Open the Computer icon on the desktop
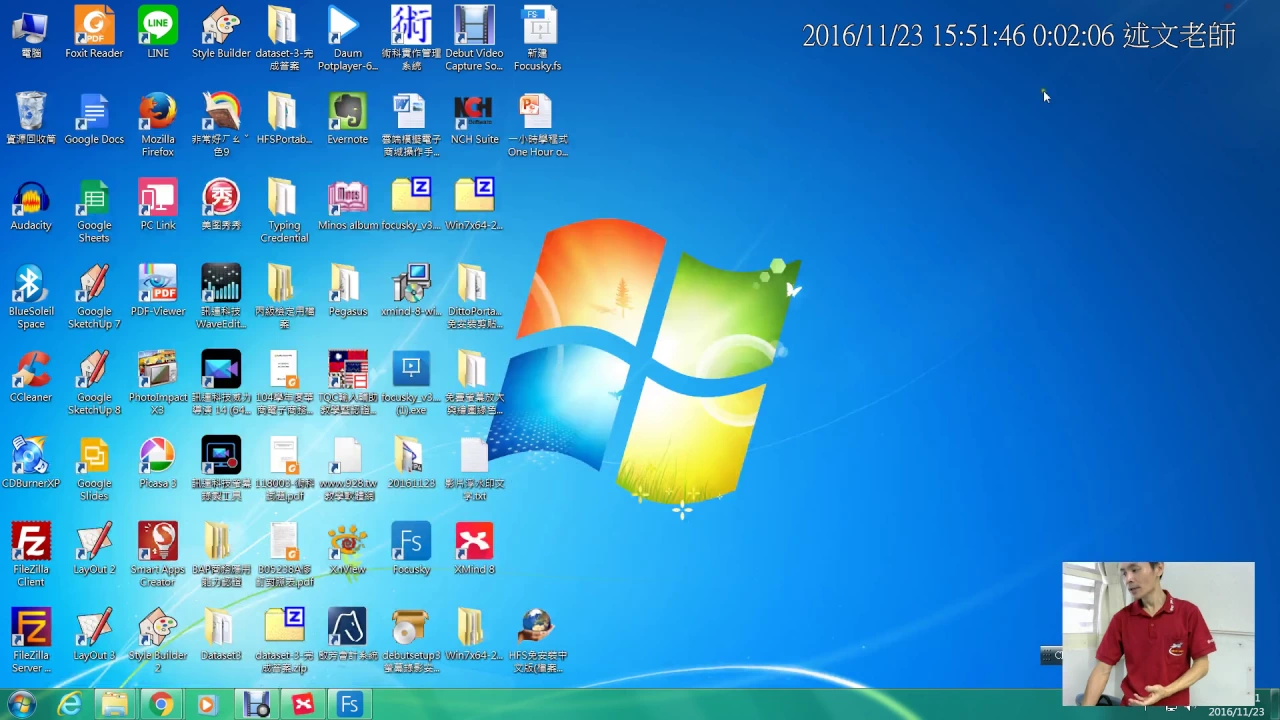Image resolution: width=1280 pixels, height=720 pixels. (31, 32)
